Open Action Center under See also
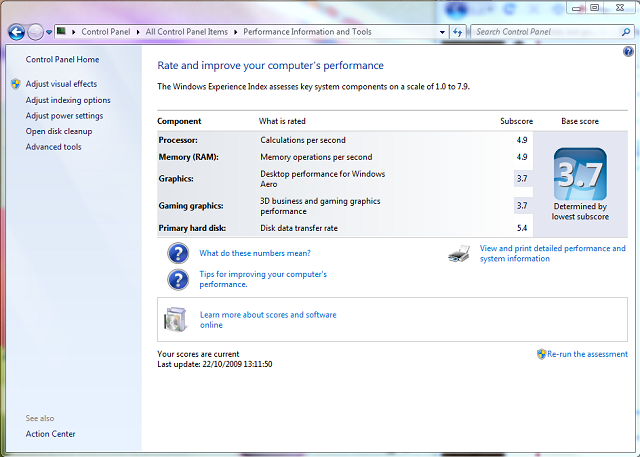The height and width of the screenshot is (457, 640). click(x=50, y=434)
